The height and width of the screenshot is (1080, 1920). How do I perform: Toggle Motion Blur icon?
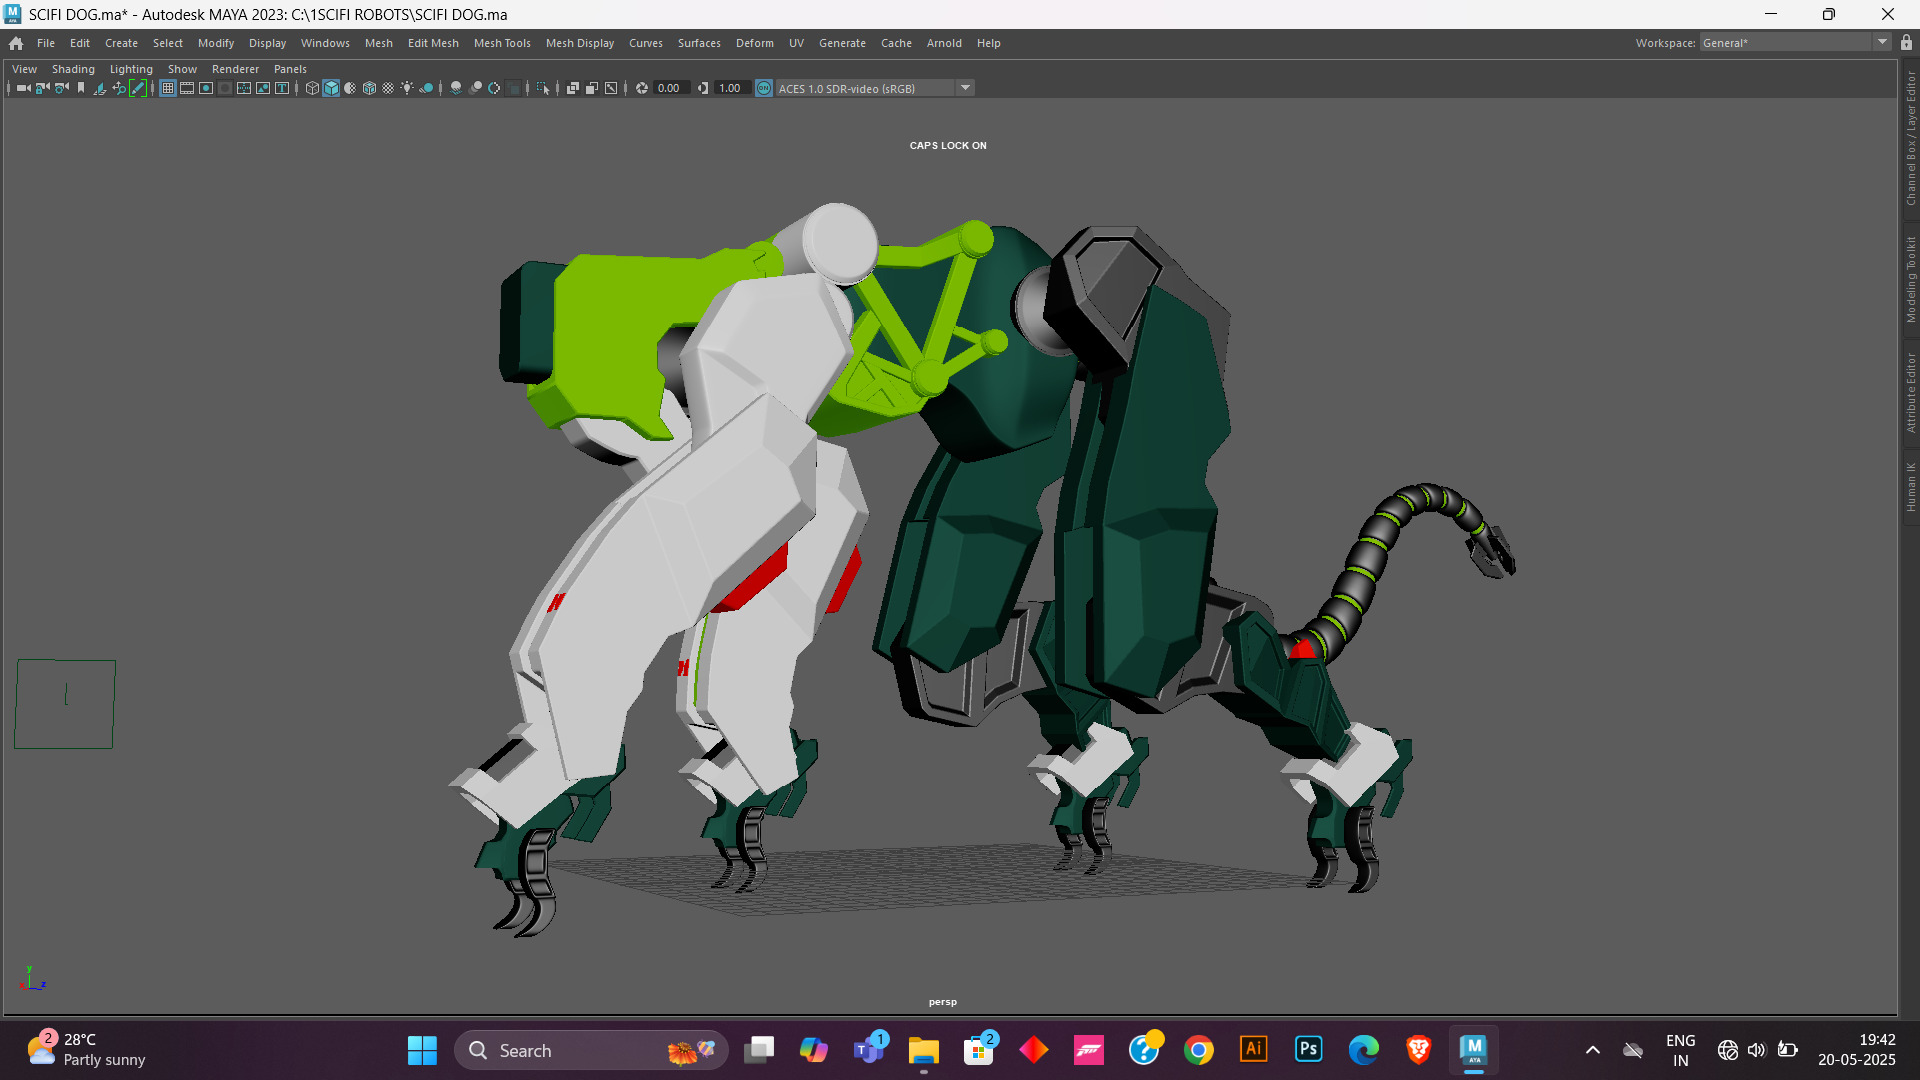pyautogui.click(x=475, y=88)
